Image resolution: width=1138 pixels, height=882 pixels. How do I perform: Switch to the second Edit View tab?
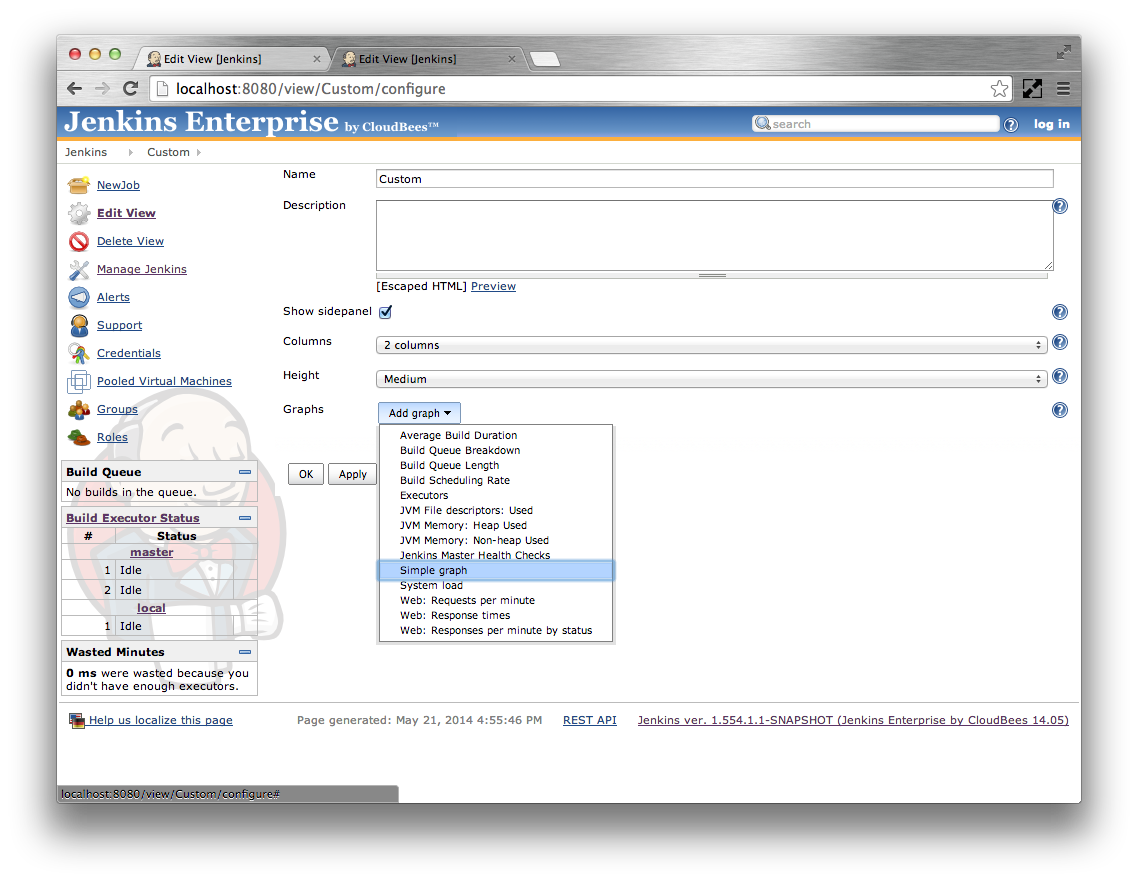point(428,59)
